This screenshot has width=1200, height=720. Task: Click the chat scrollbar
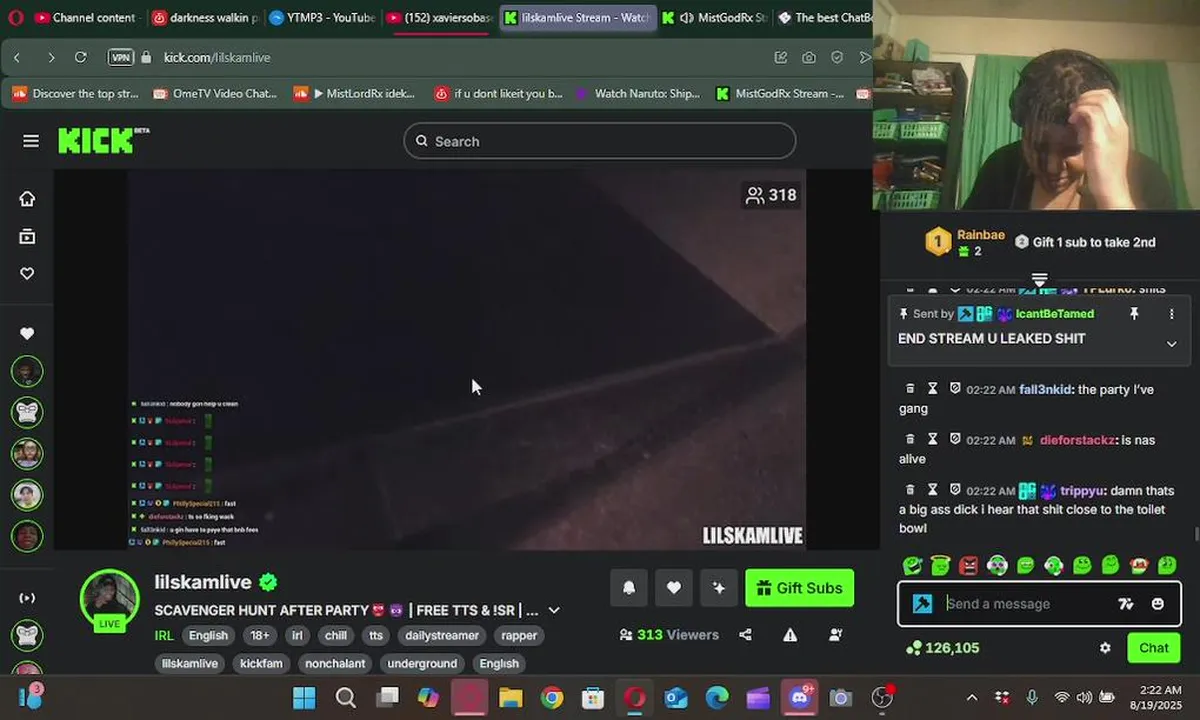[1196, 532]
